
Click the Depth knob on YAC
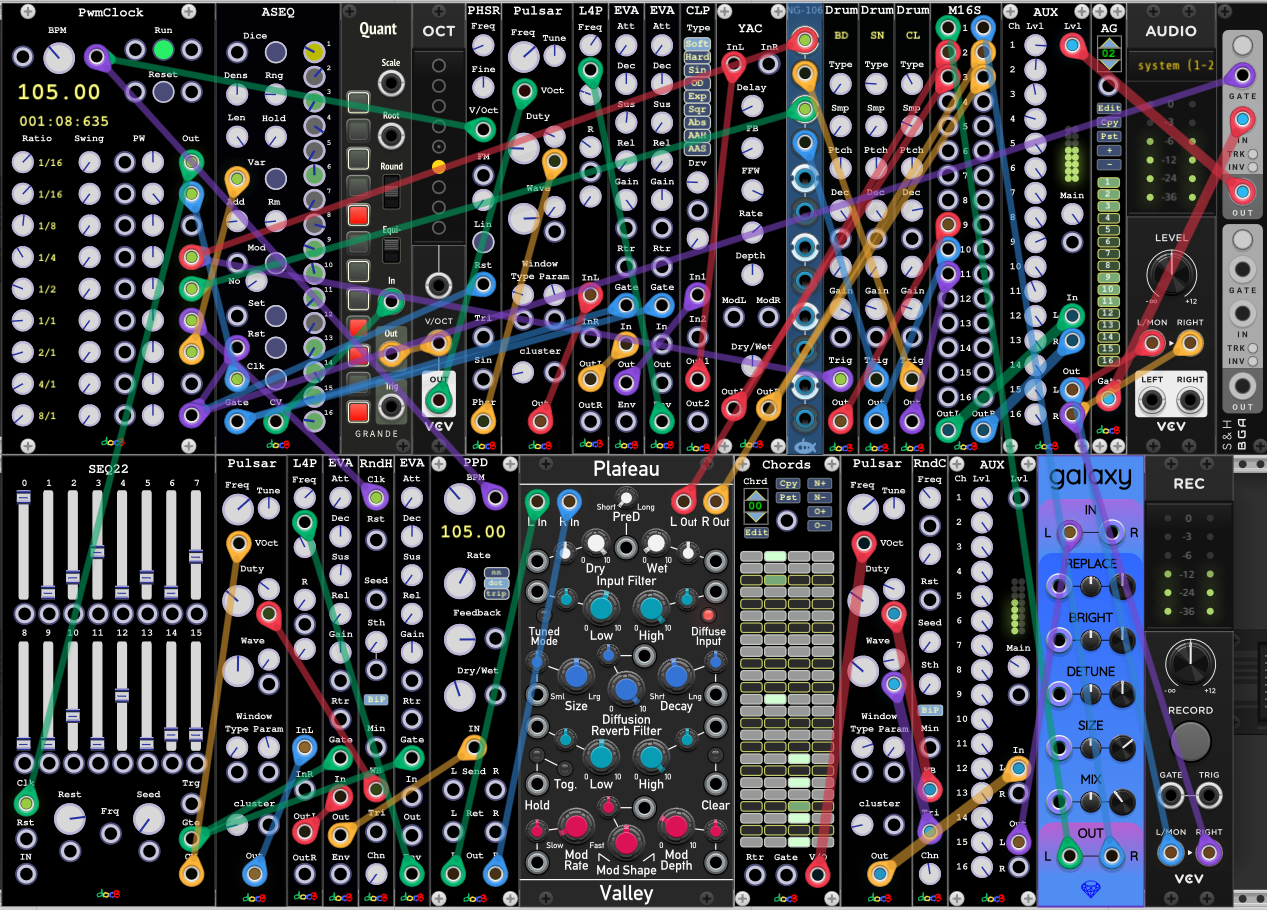point(751,274)
